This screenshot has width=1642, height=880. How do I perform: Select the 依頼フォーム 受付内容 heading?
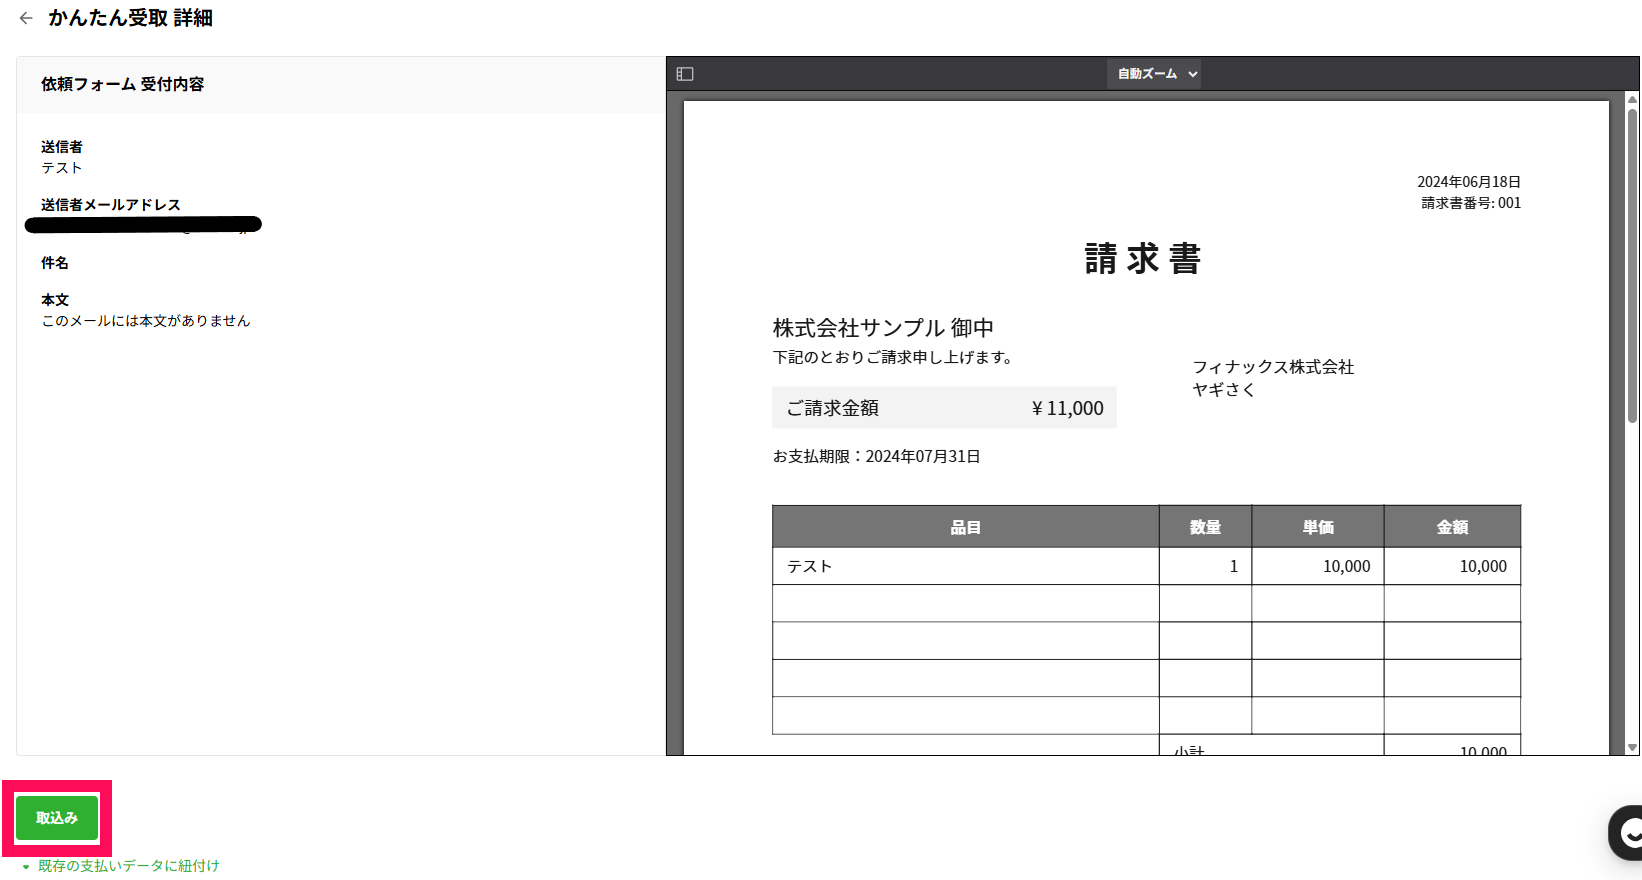(122, 84)
